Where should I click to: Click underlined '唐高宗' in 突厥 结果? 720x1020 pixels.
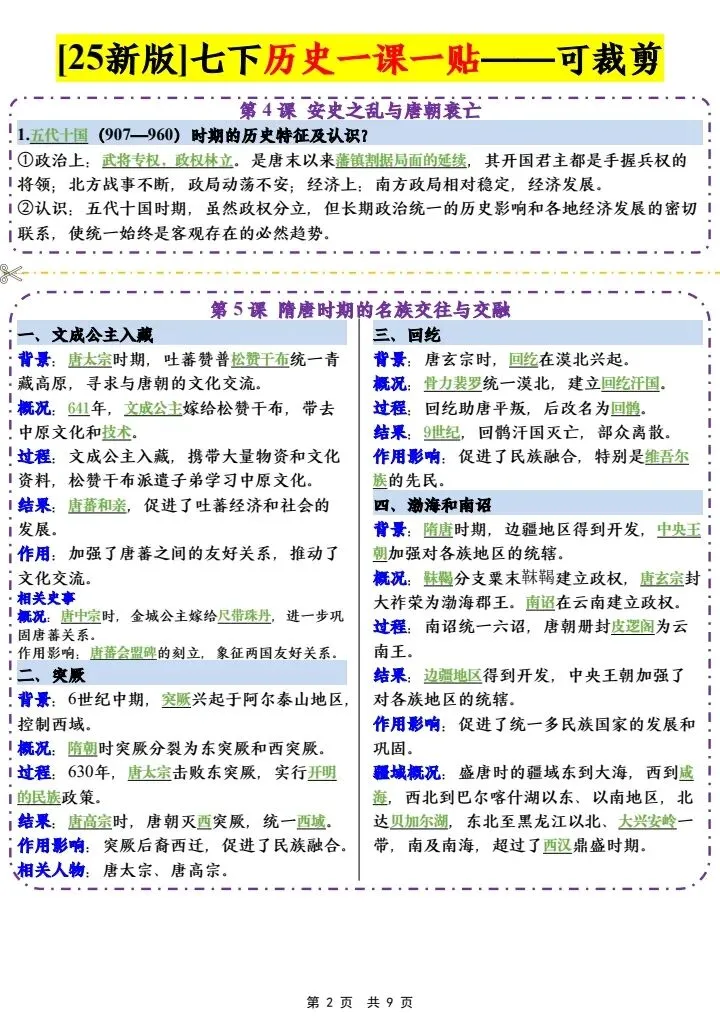pyautogui.click(x=90, y=821)
